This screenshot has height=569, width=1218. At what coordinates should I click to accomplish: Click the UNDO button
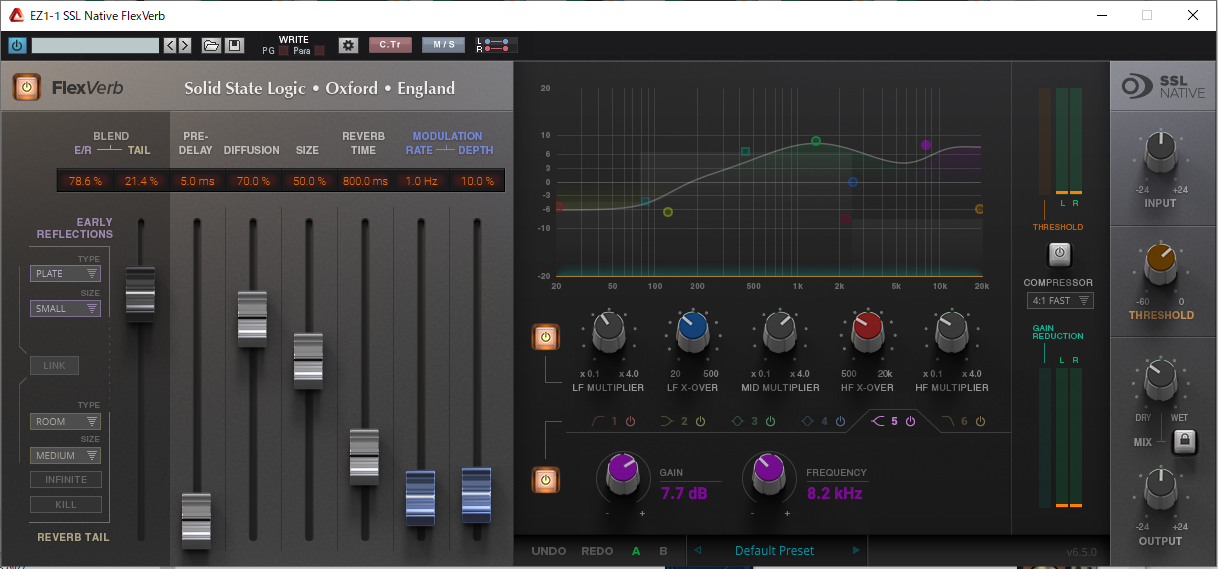click(549, 551)
